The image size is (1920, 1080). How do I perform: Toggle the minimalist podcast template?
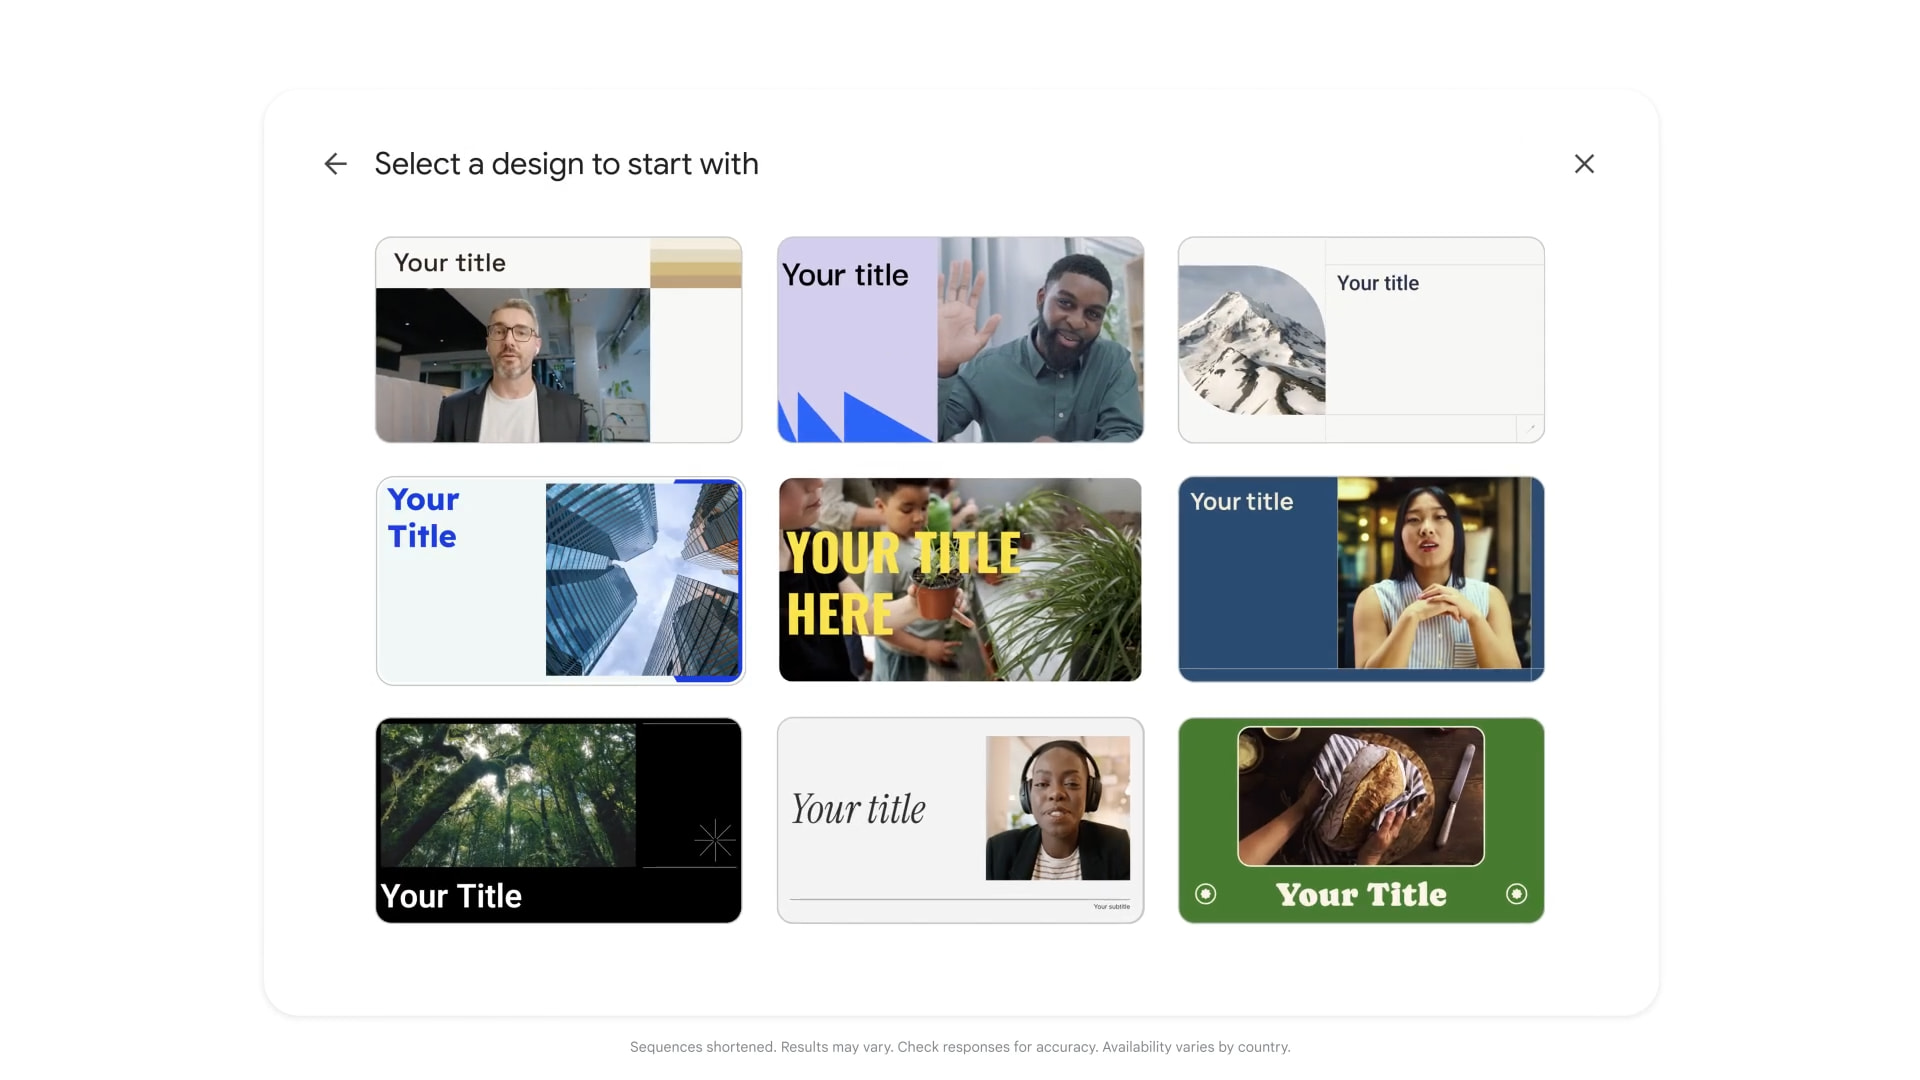pos(959,819)
